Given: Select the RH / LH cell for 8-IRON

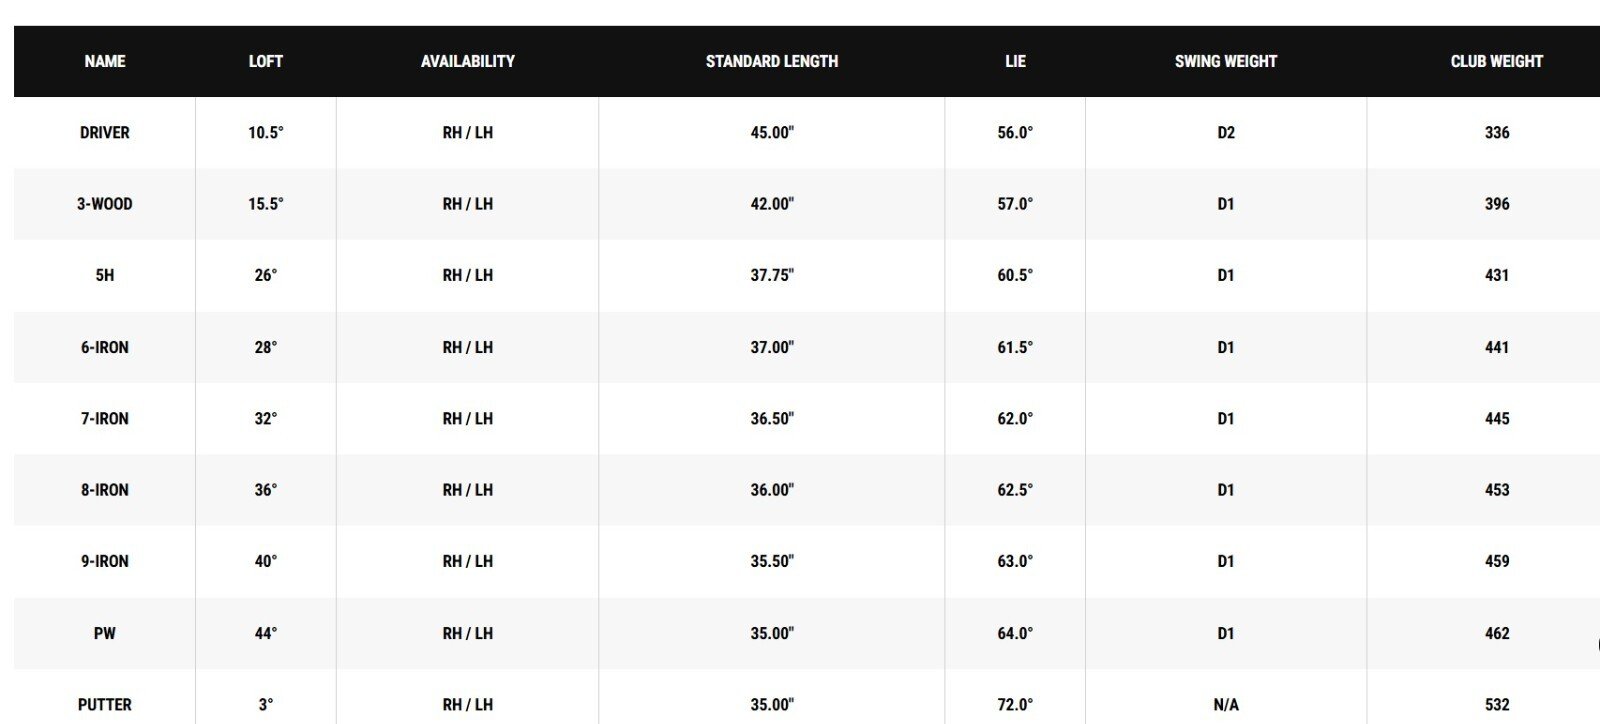Looking at the screenshot, I should pyautogui.click(x=468, y=490).
